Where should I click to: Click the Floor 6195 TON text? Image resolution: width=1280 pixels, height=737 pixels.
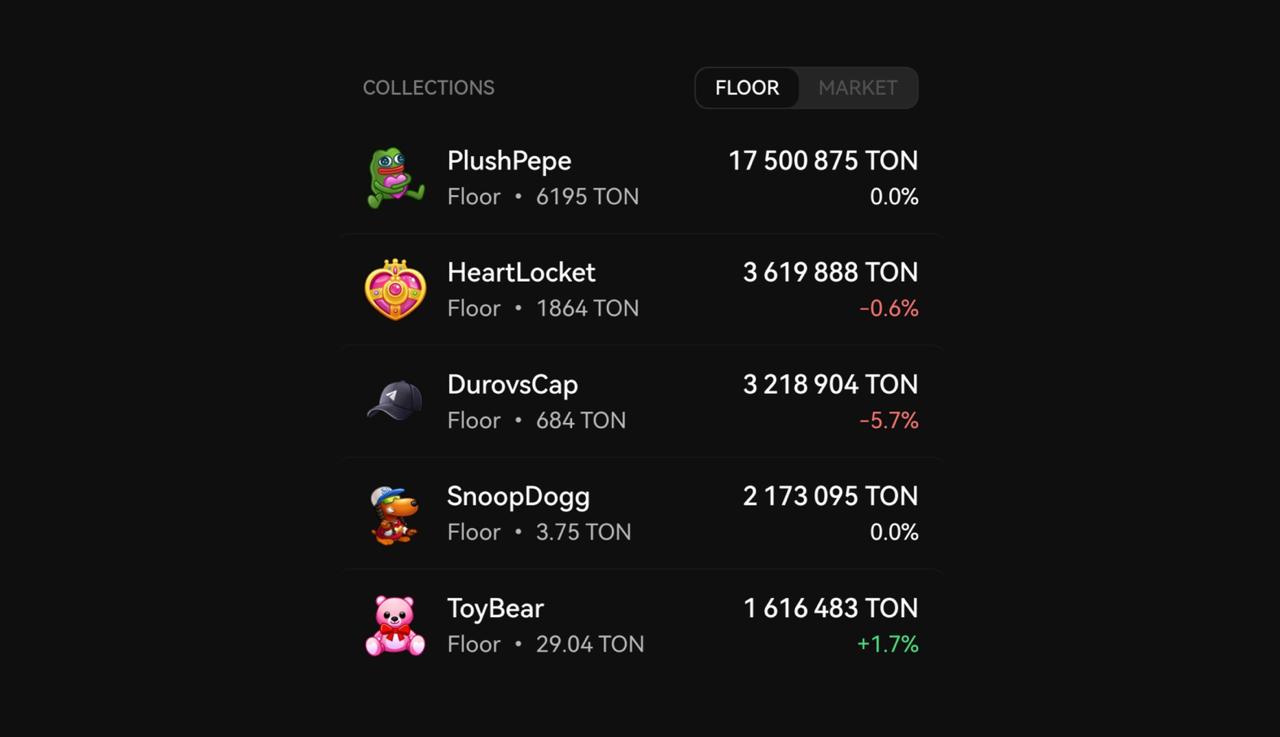[543, 197]
